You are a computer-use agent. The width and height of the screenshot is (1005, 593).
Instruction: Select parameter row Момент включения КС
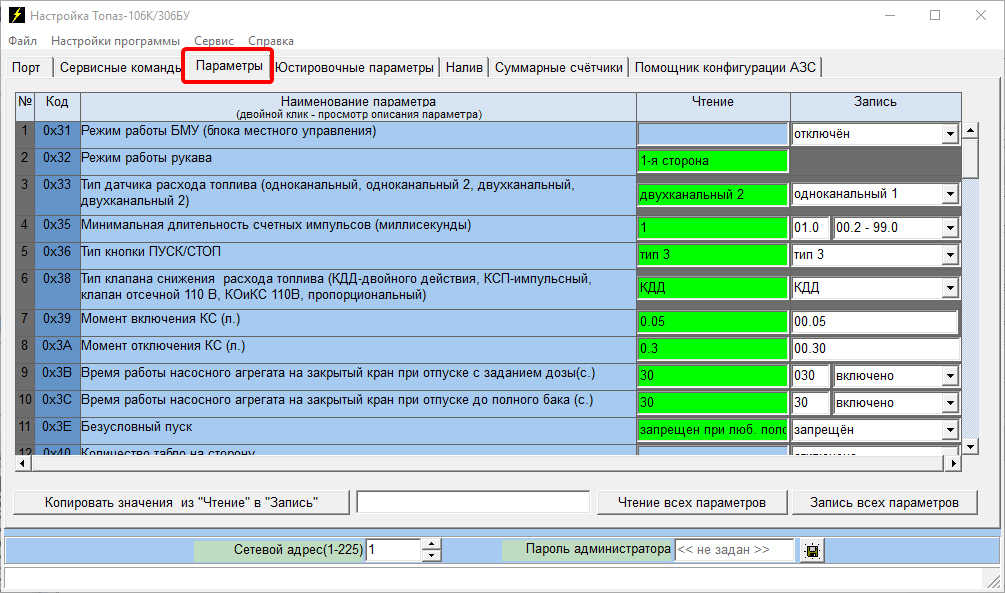click(358, 322)
